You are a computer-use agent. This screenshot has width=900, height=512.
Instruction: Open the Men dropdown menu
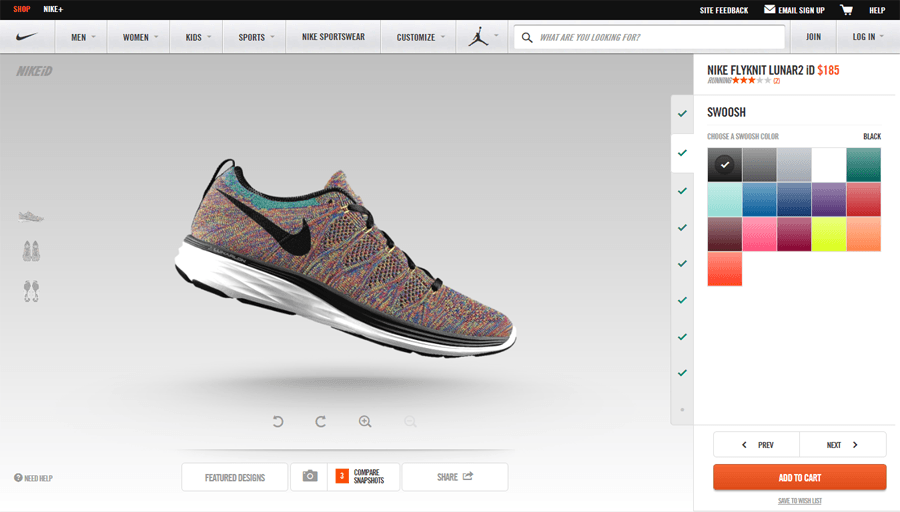[x=83, y=37]
